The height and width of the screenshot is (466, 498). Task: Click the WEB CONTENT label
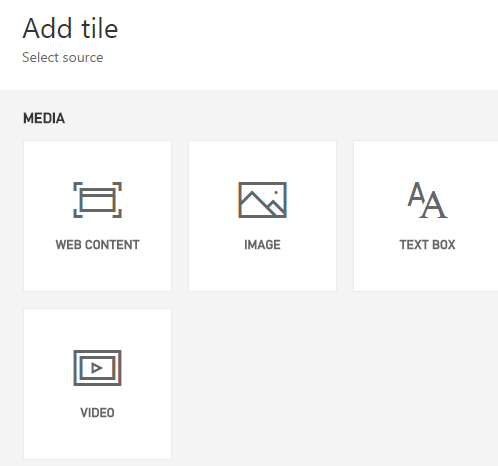[x=97, y=245]
